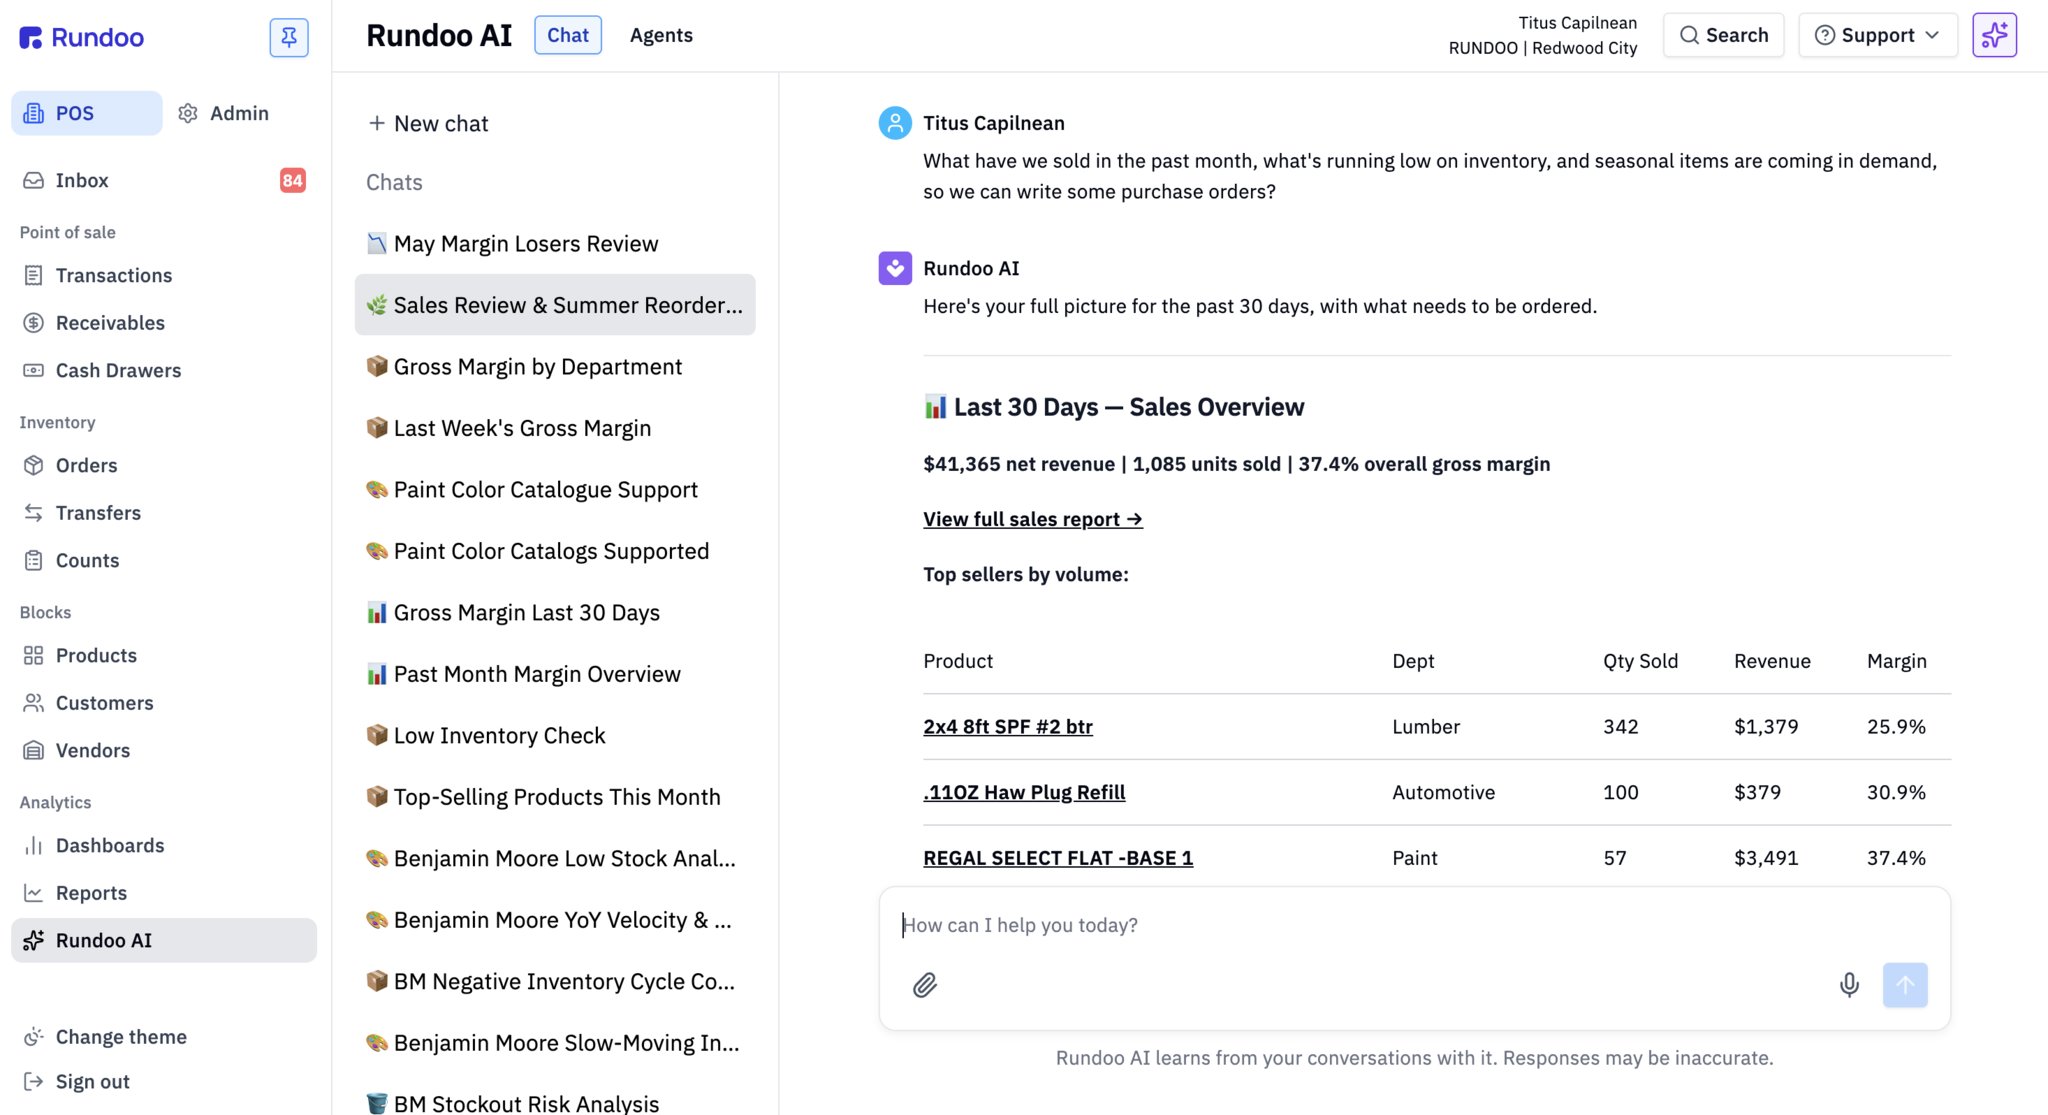Open Sales Review & Summer Reorder chat

pos(555,305)
